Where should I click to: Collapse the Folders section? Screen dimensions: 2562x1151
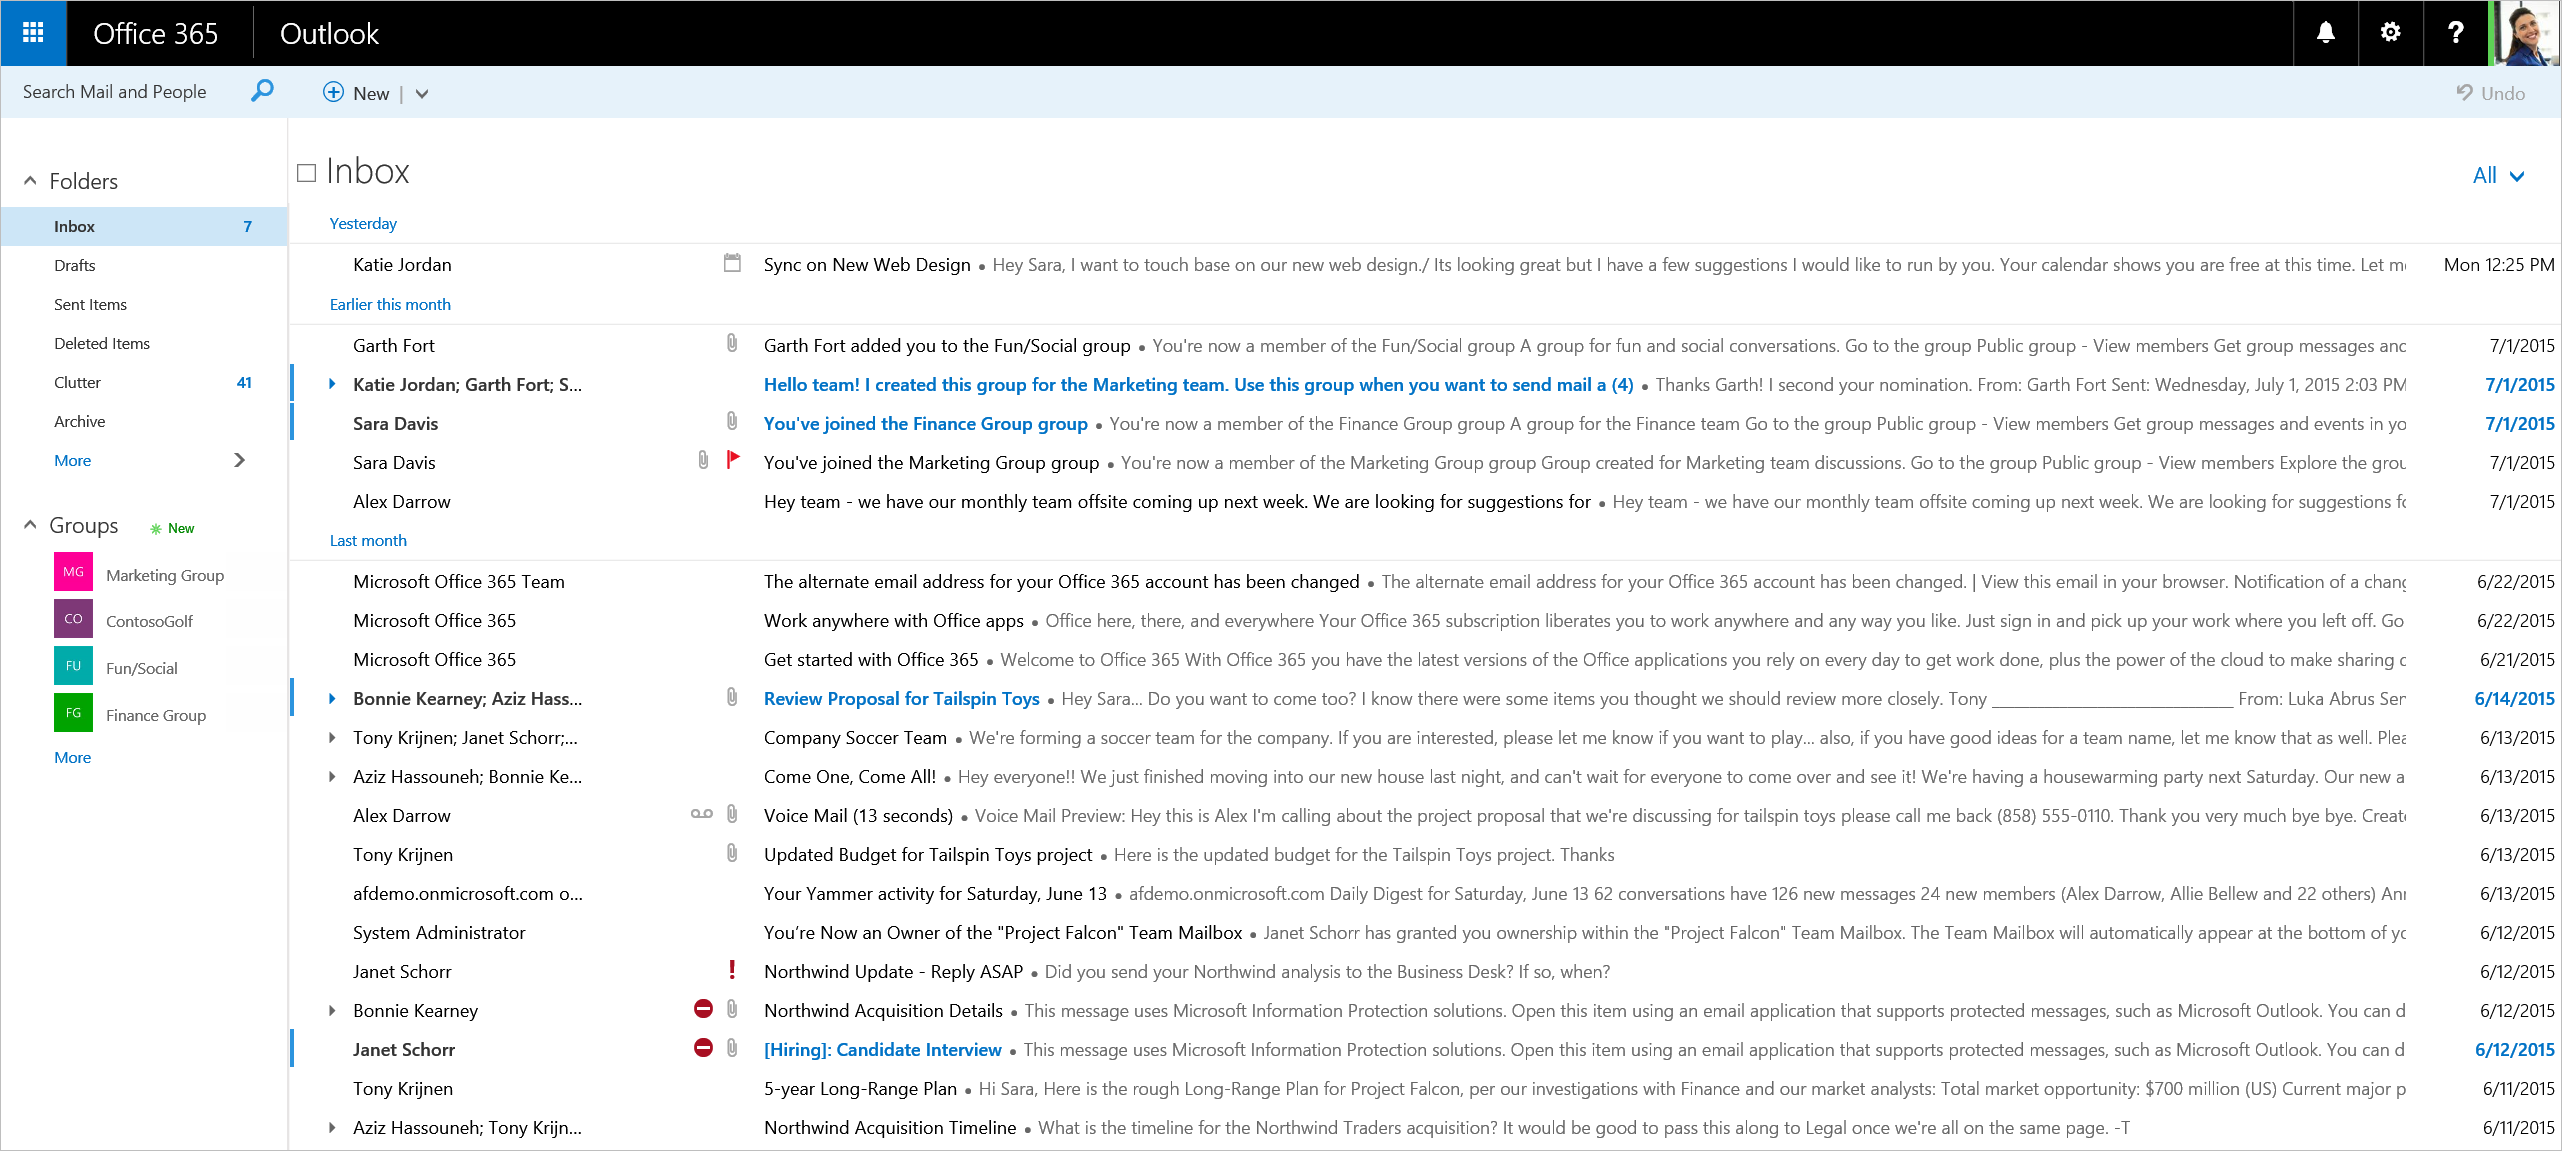[x=30, y=181]
